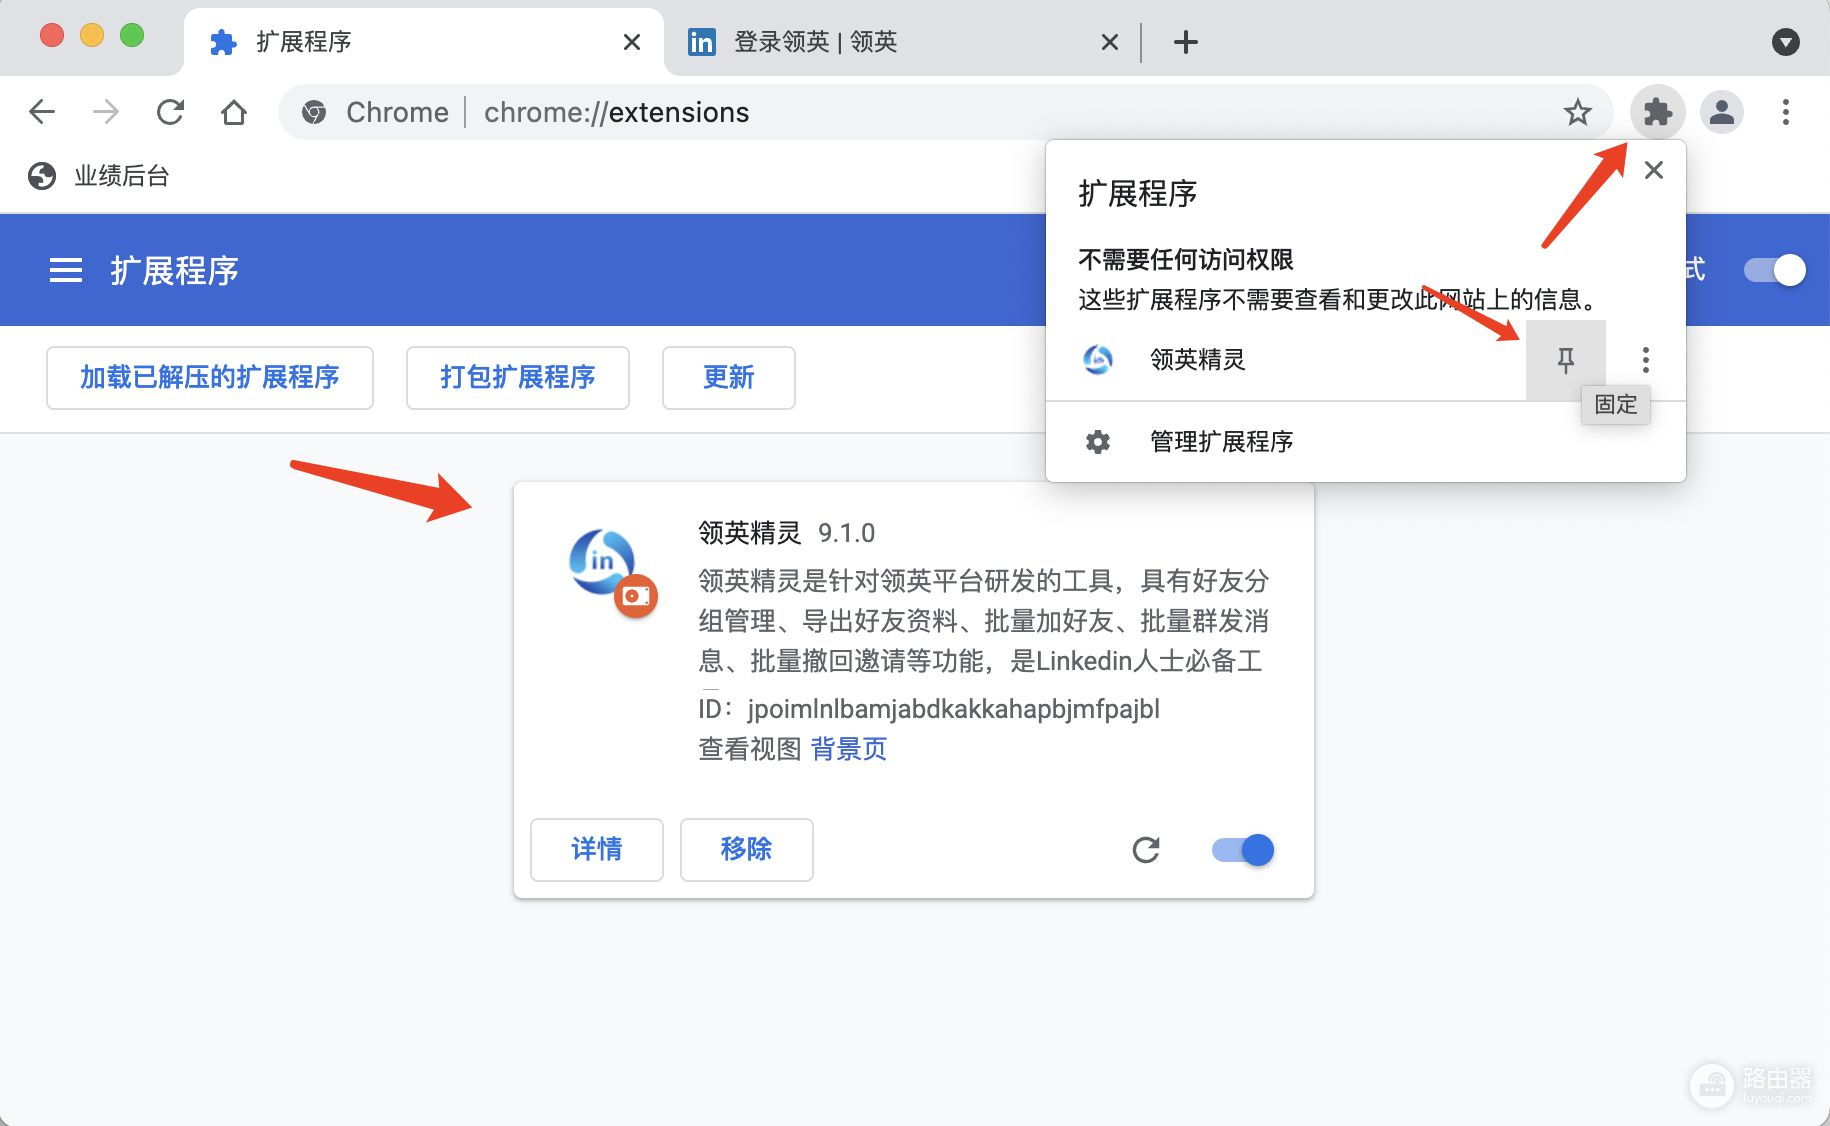The height and width of the screenshot is (1126, 1830).
Task: Expand the tab search arrow button
Action: (1785, 42)
